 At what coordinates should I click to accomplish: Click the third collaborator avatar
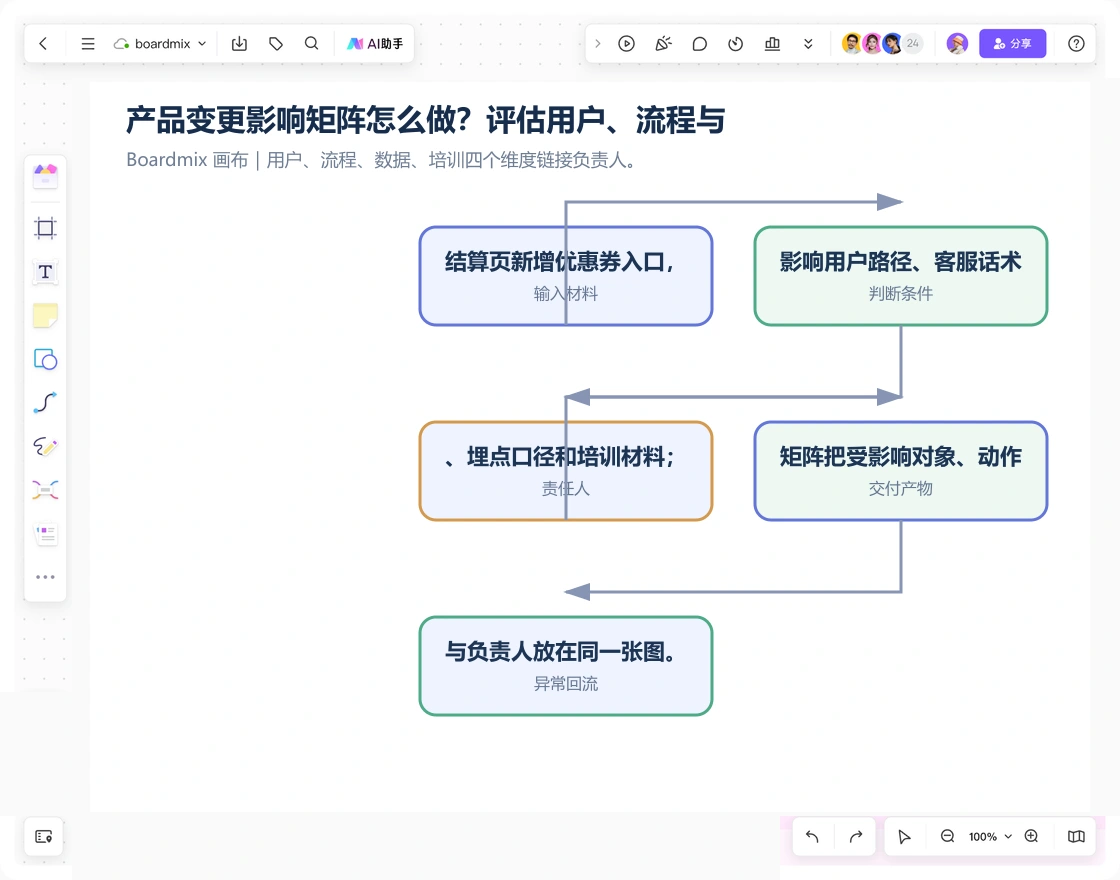(x=892, y=44)
